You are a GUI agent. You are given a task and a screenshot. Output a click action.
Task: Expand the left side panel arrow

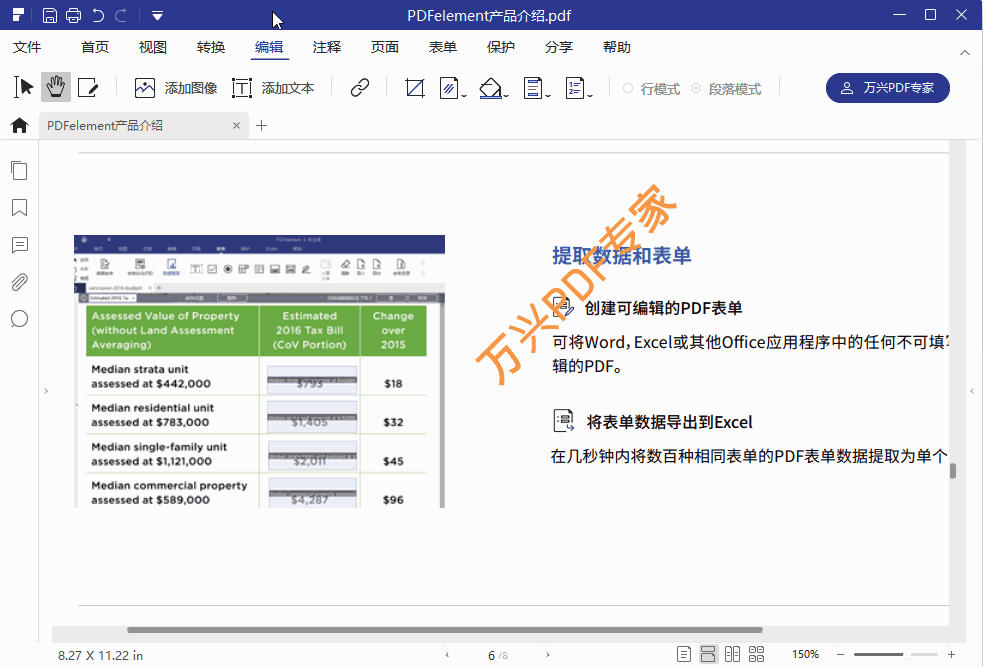(46, 391)
